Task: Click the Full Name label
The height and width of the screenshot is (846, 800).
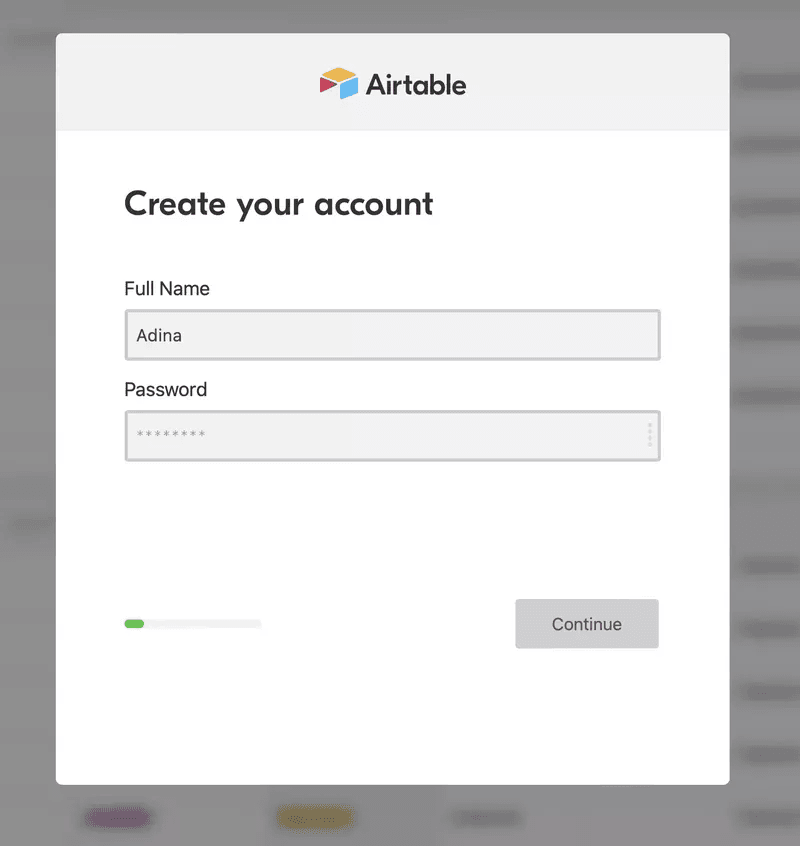Action: point(167,289)
